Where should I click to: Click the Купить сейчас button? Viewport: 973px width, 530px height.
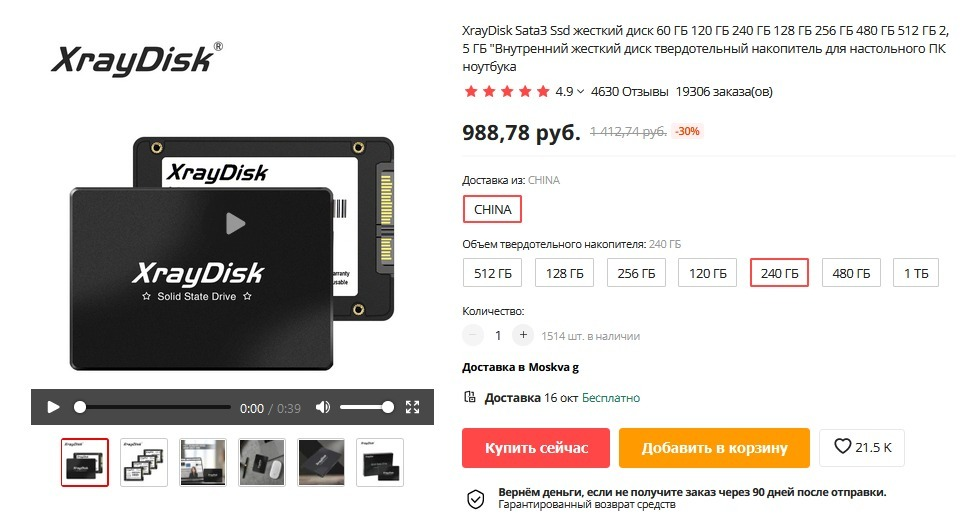coord(536,447)
